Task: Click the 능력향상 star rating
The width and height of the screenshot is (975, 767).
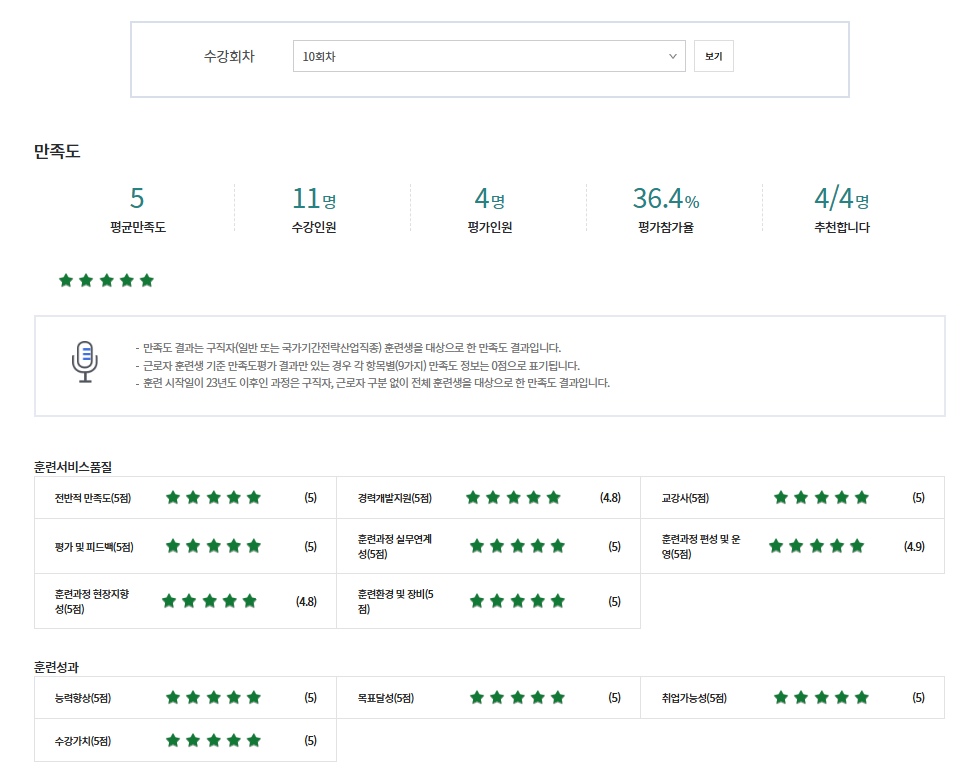Action: pos(213,697)
